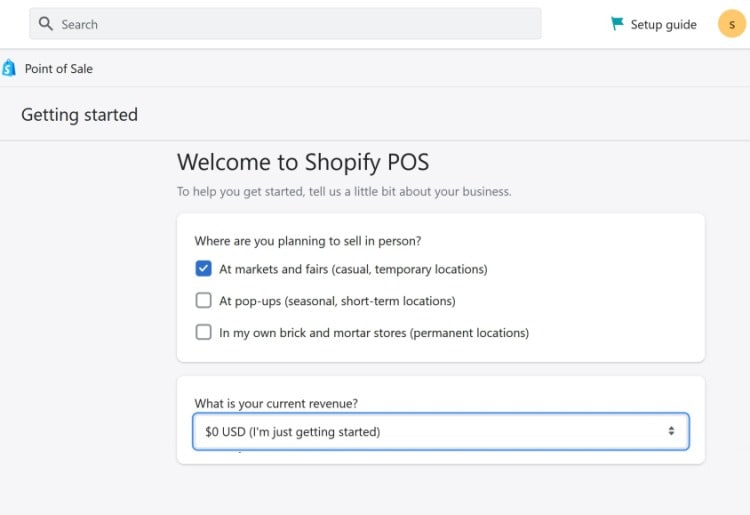
Task: Open the account avatar menu
Action: tap(731, 23)
